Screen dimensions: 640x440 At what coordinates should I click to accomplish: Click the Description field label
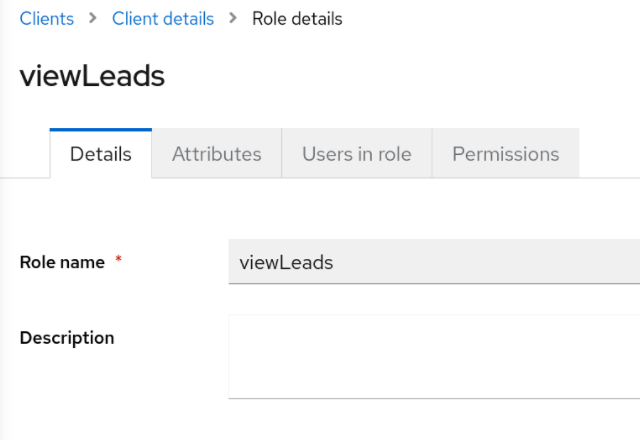pyautogui.click(x=67, y=338)
